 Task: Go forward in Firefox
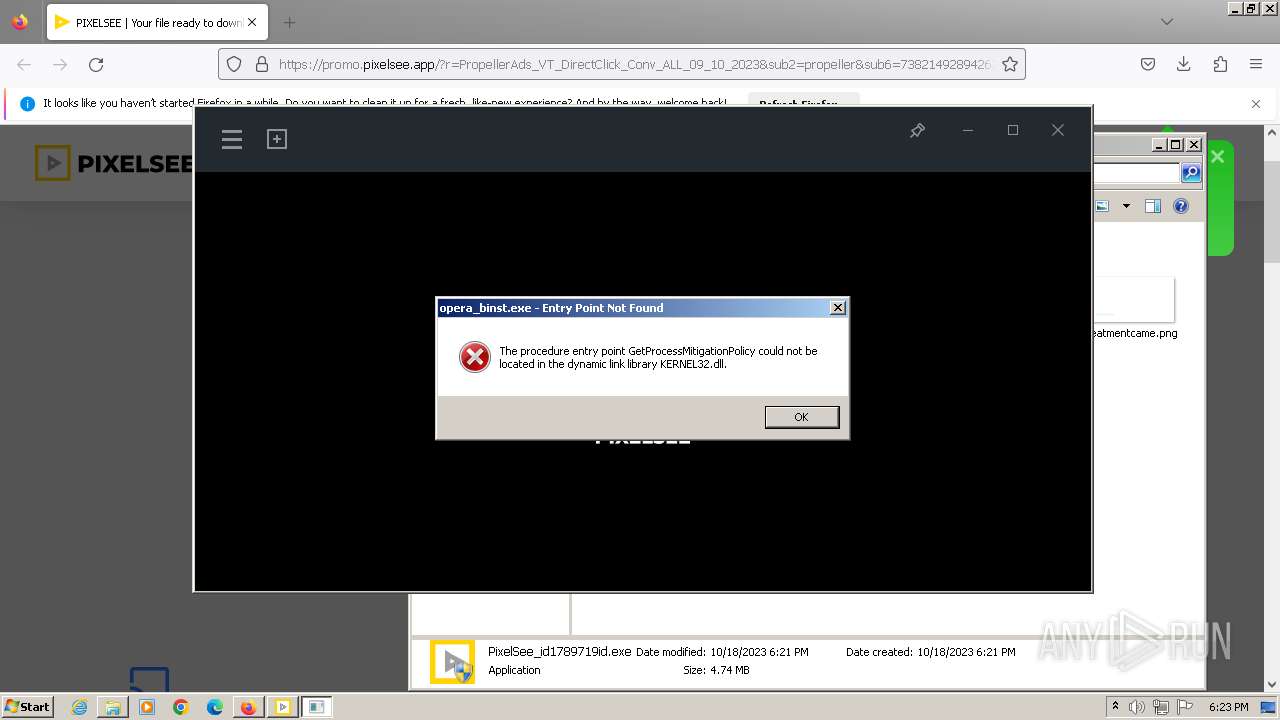pos(60,64)
